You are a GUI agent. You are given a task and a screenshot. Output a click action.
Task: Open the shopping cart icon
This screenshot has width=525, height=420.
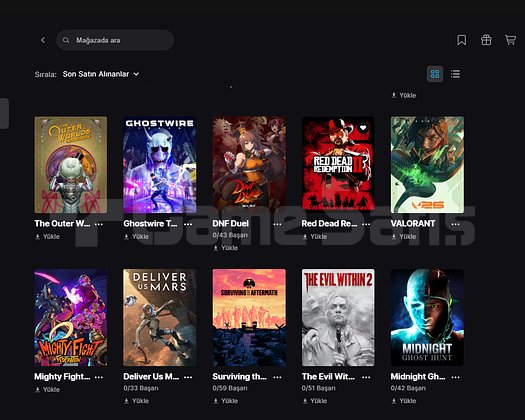click(510, 40)
